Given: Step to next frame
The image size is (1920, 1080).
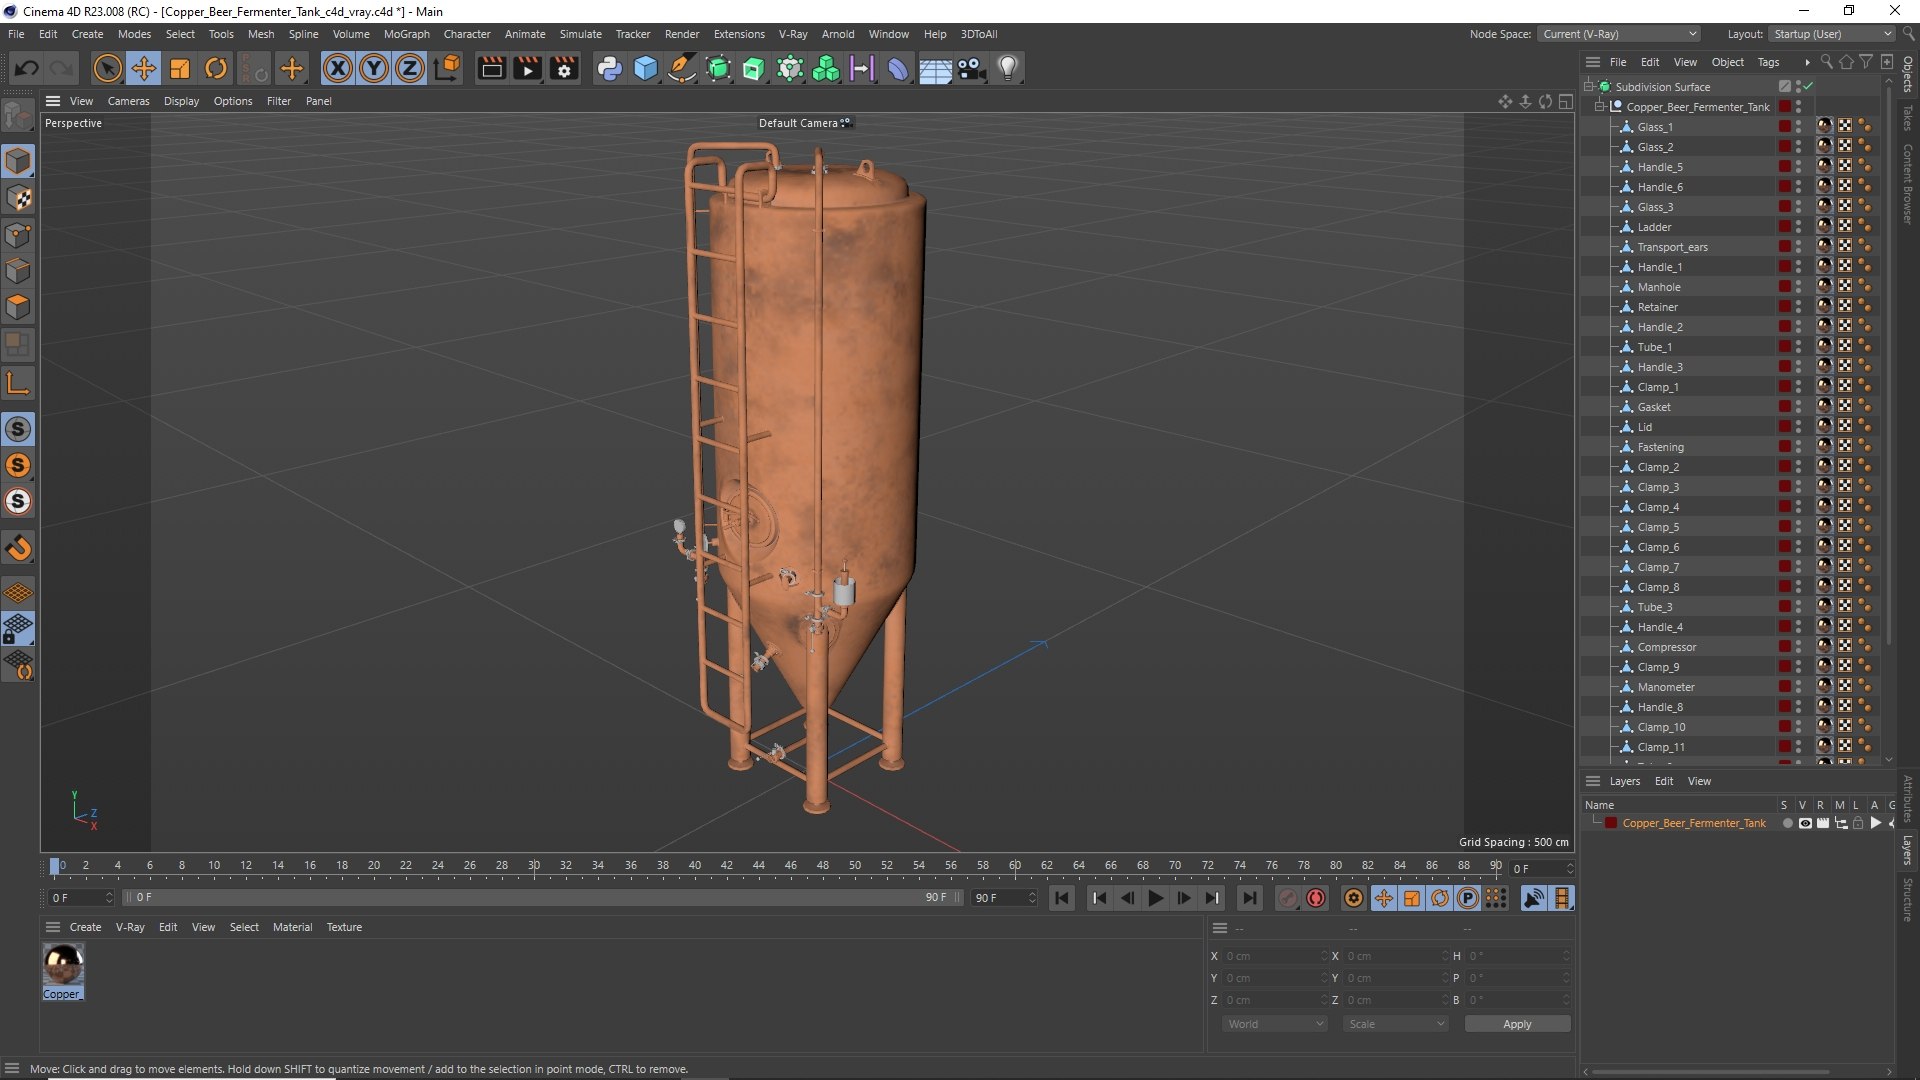Looking at the screenshot, I should coord(1184,898).
